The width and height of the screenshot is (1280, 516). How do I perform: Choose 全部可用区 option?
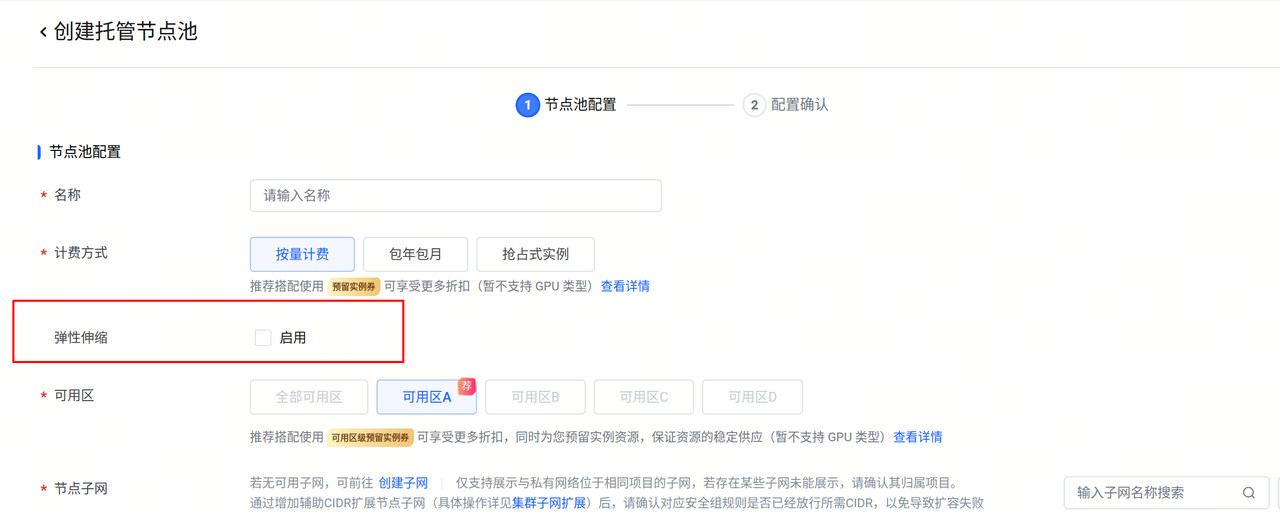(309, 397)
